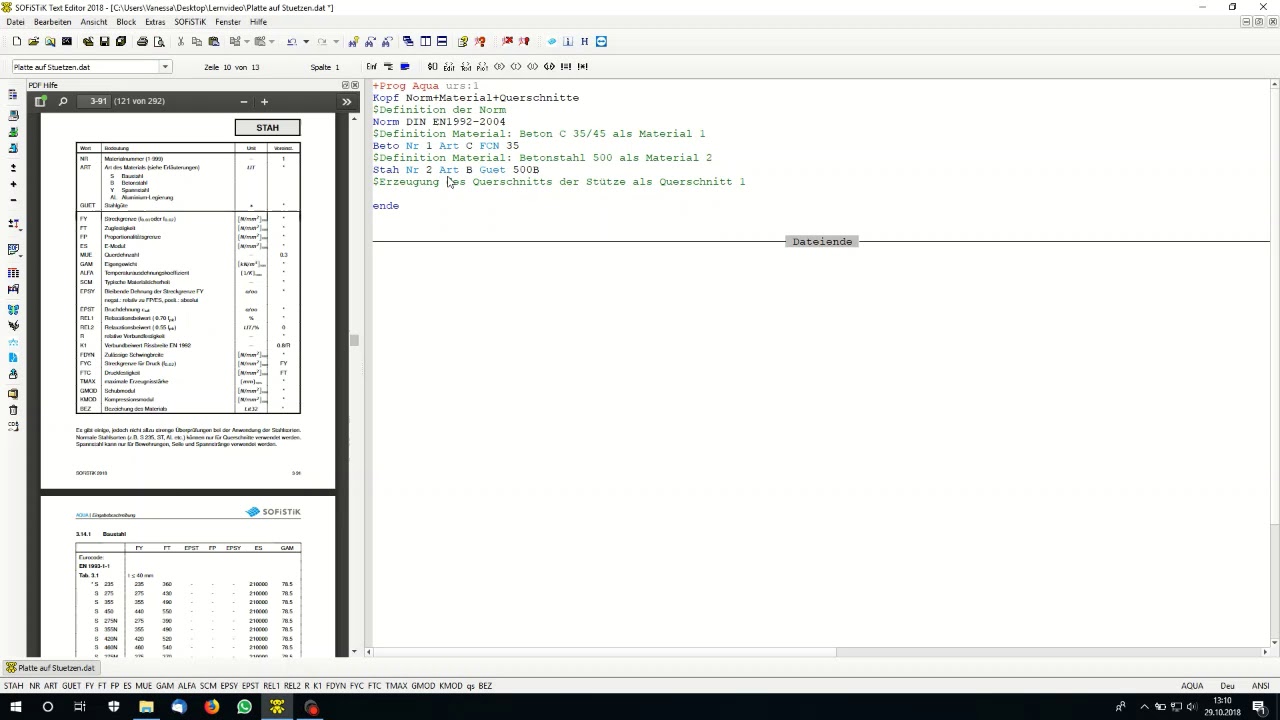The image size is (1280, 720).
Task: Click the Undo arrow icon
Action: [291, 42]
